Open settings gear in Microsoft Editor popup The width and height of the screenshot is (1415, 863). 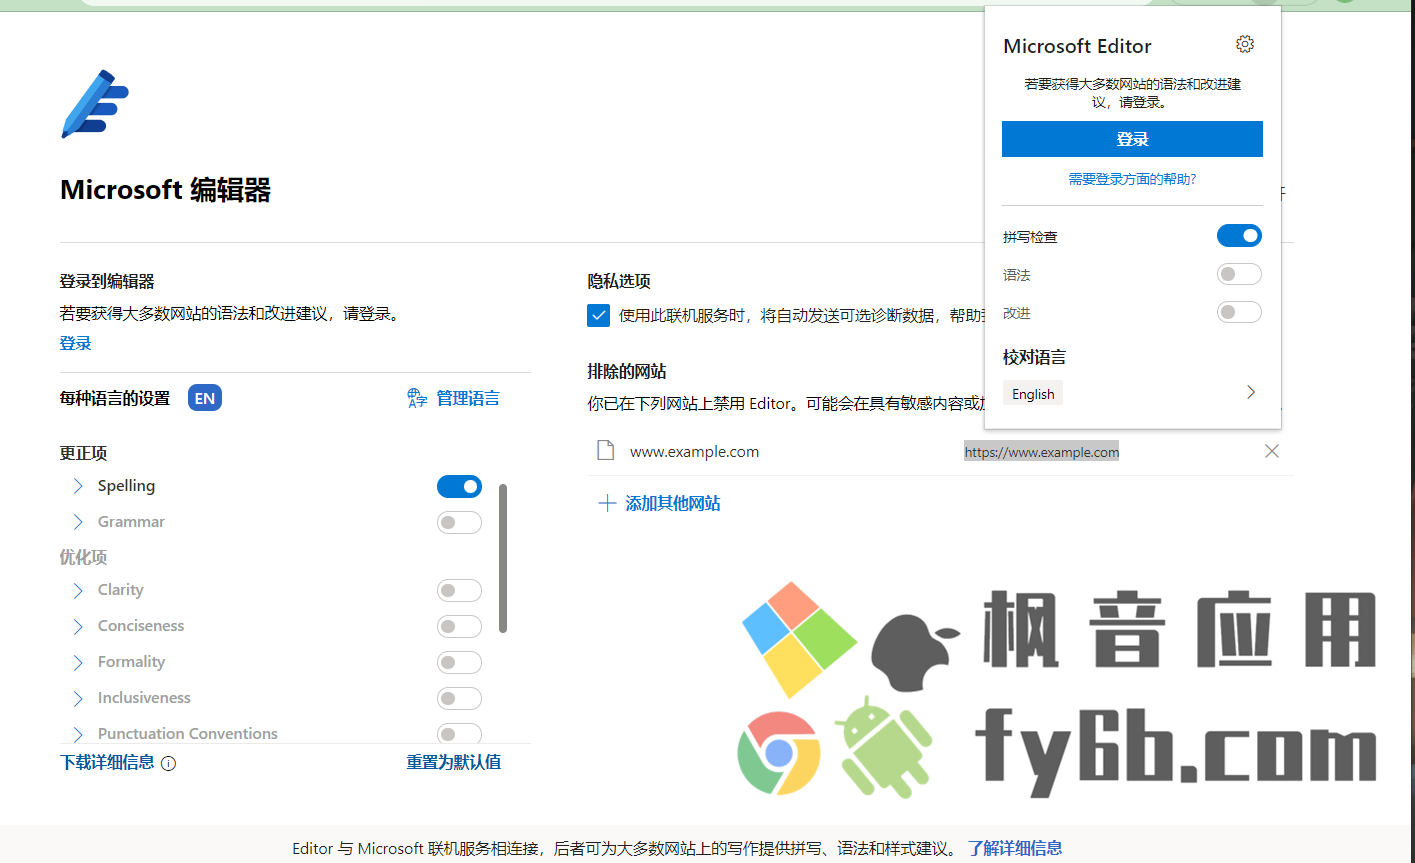click(1244, 44)
